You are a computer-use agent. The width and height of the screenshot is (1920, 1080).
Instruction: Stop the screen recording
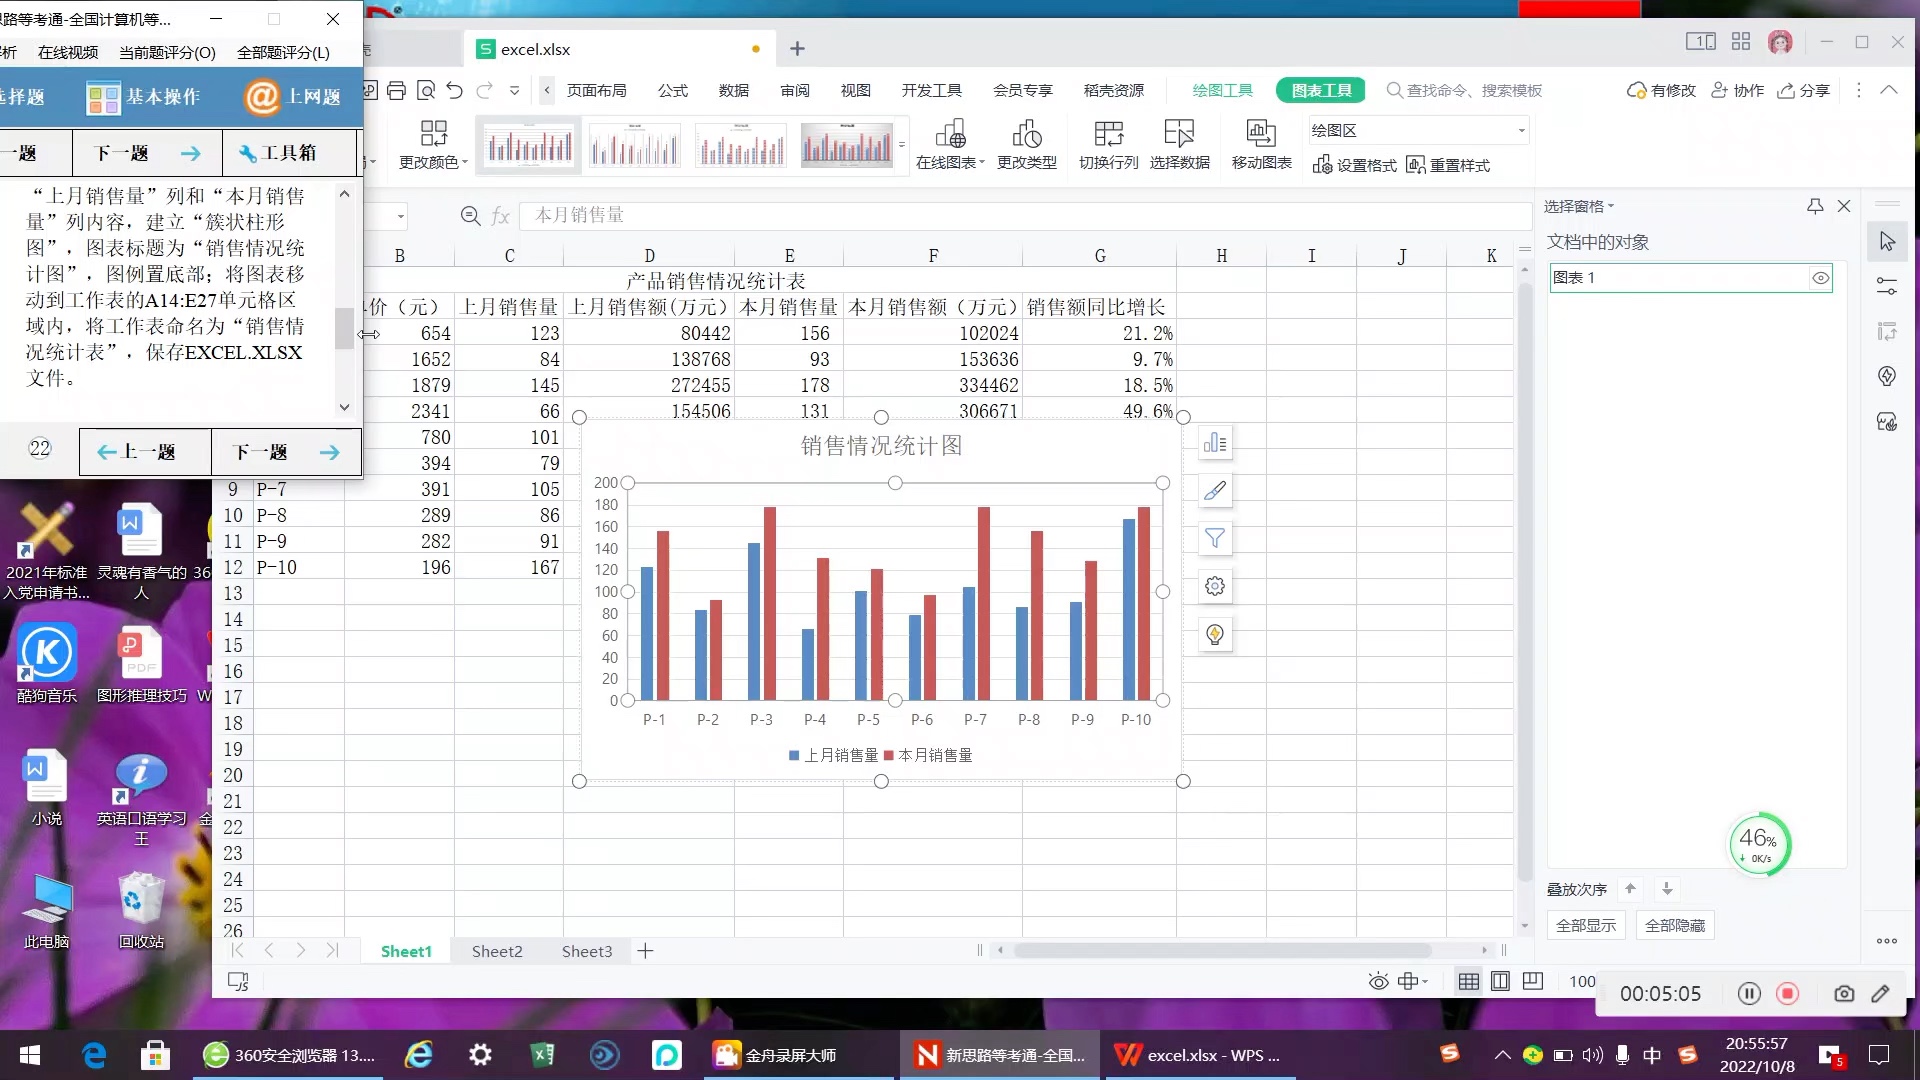(x=1788, y=994)
